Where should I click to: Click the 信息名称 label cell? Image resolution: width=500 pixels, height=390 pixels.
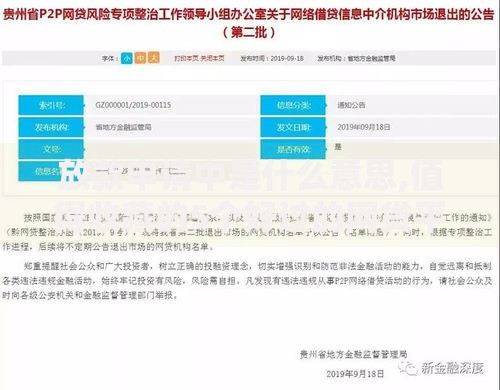[51, 171]
